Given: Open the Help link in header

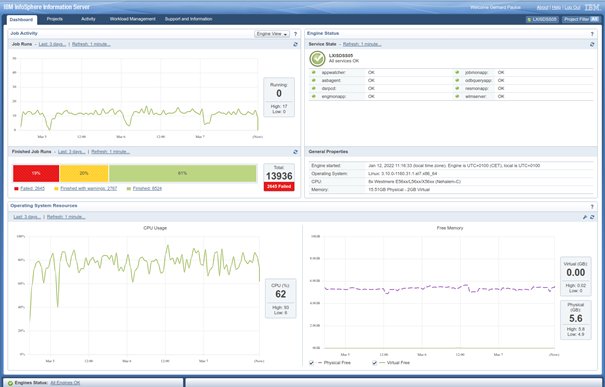Looking at the screenshot, I should 556,7.
